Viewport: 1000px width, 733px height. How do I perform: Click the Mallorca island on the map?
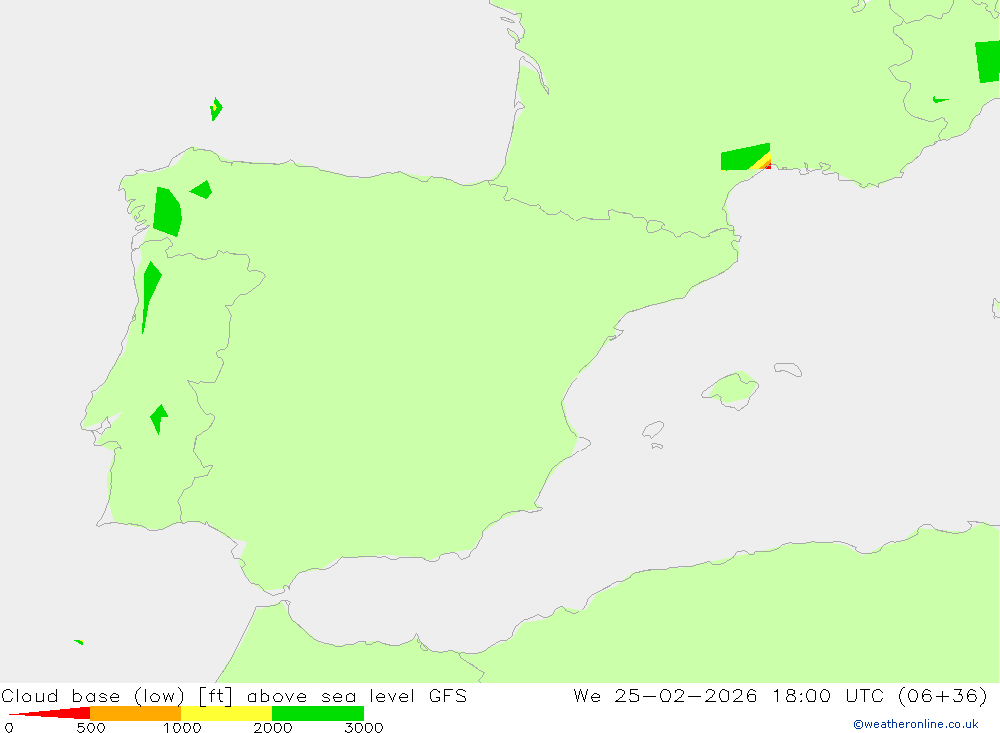pyautogui.click(x=731, y=390)
